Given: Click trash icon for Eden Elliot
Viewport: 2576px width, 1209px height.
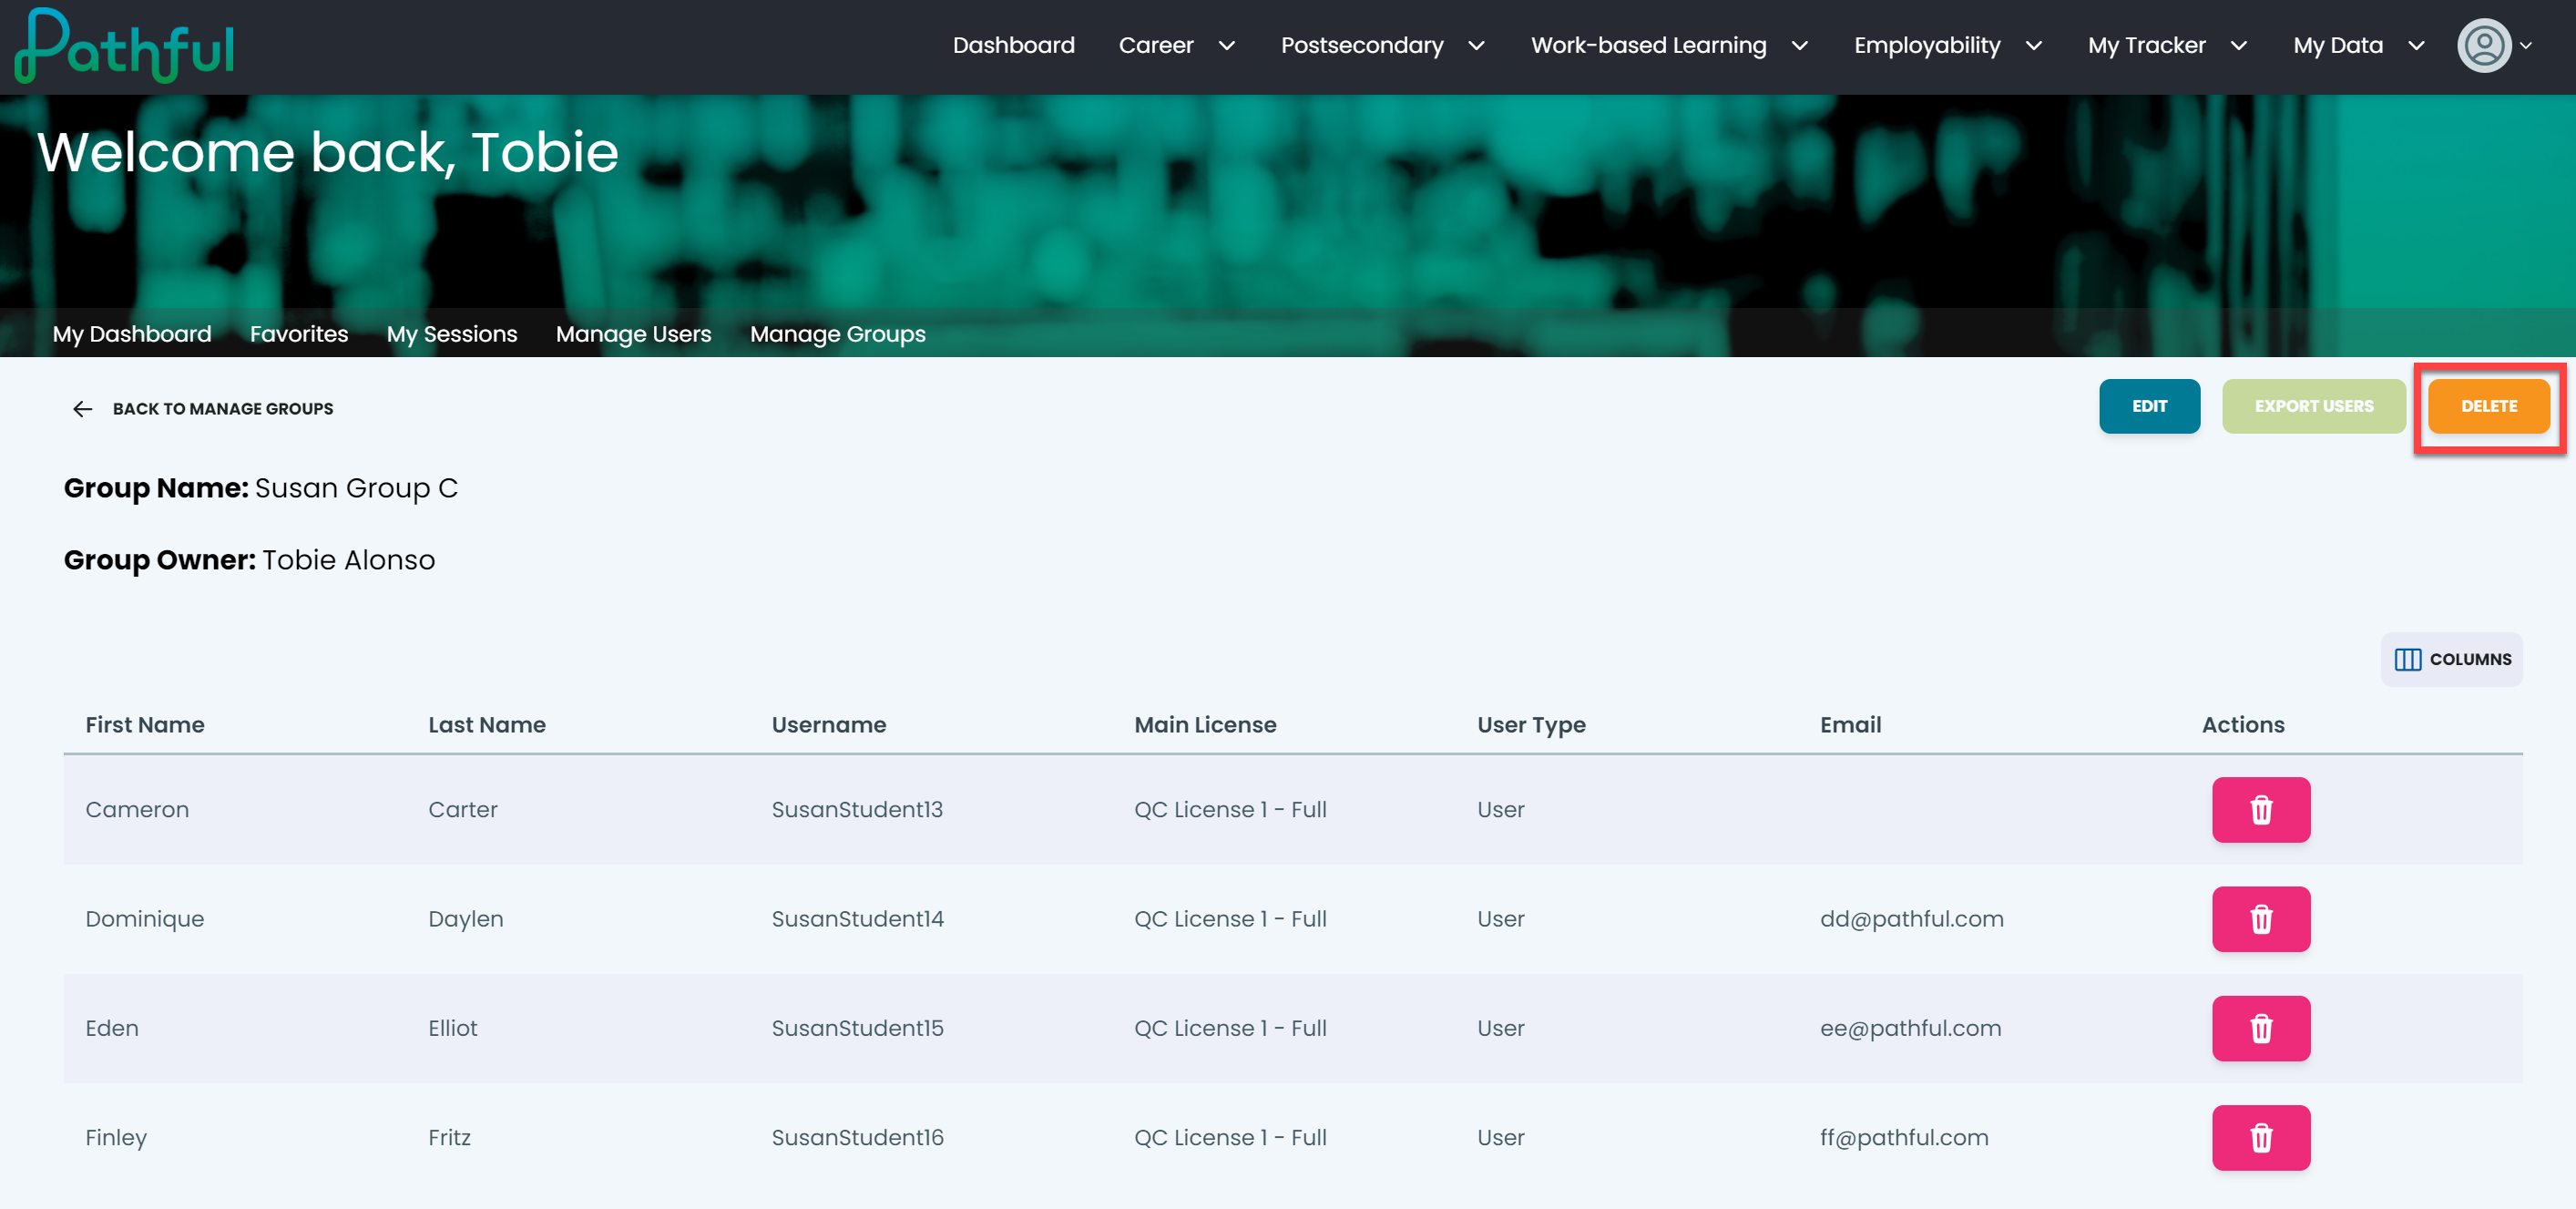Looking at the screenshot, I should pyautogui.click(x=2260, y=1028).
